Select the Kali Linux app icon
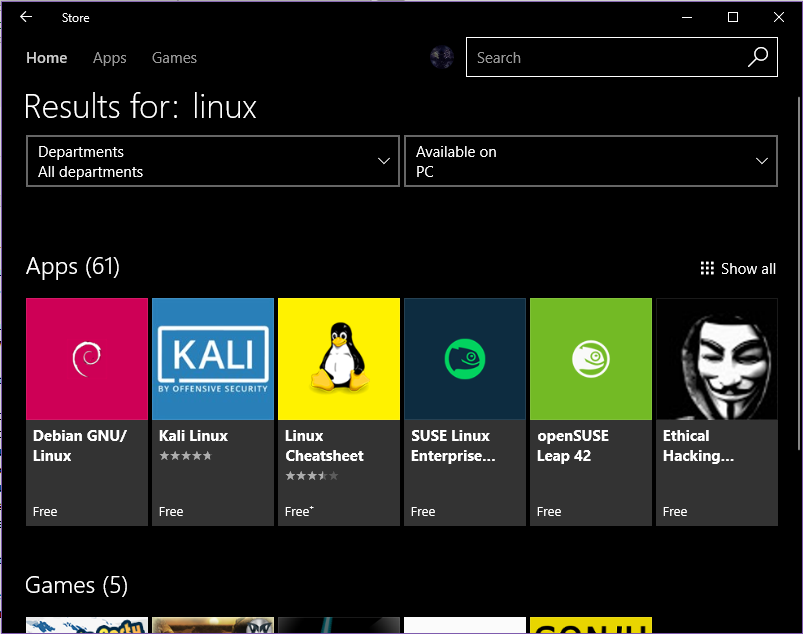 coord(212,358)
